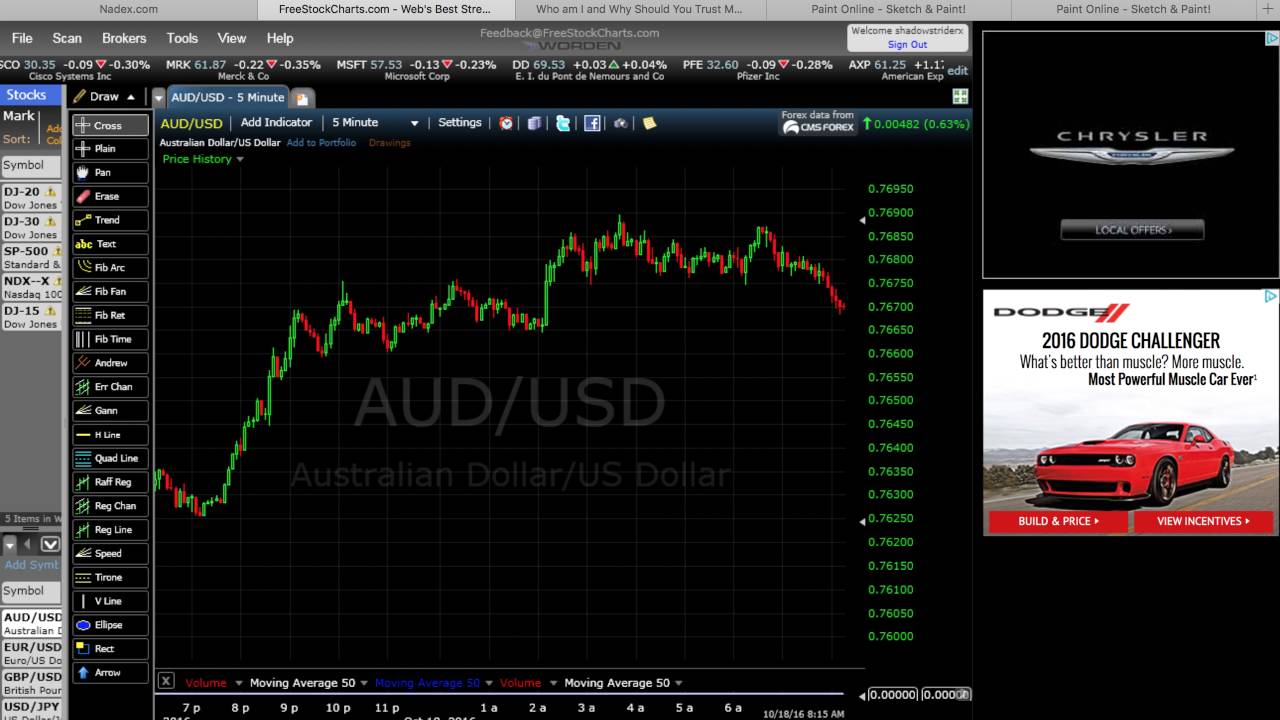Choose the V Line tool
This screenshot has height=720, width=1280.
(x=110, y=601)
